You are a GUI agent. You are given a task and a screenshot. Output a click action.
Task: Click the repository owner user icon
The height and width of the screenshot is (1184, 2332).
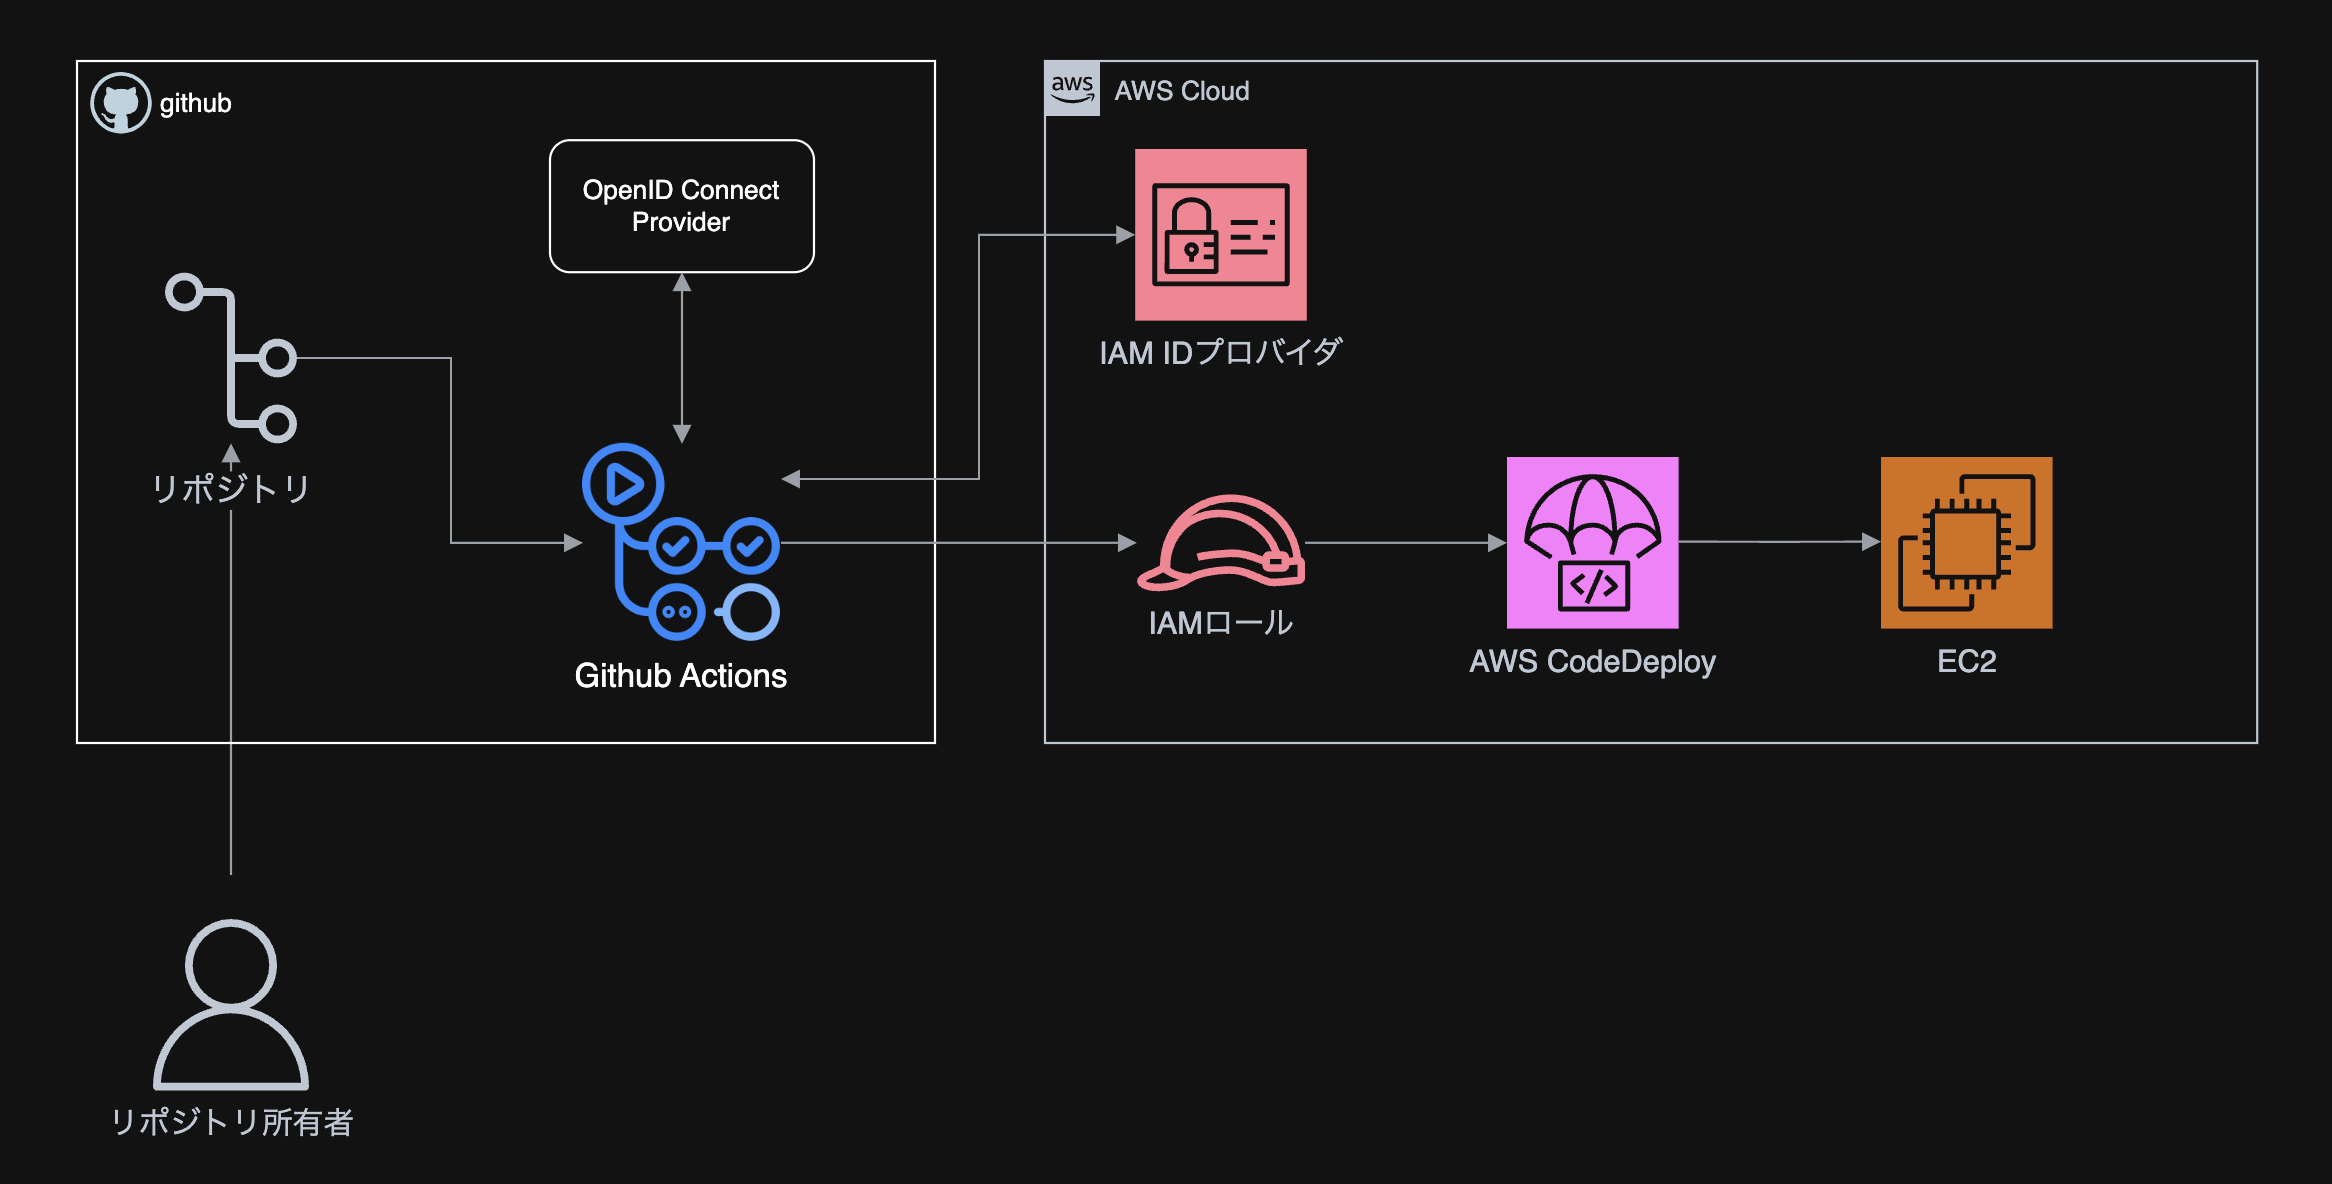pos(231,1004)
